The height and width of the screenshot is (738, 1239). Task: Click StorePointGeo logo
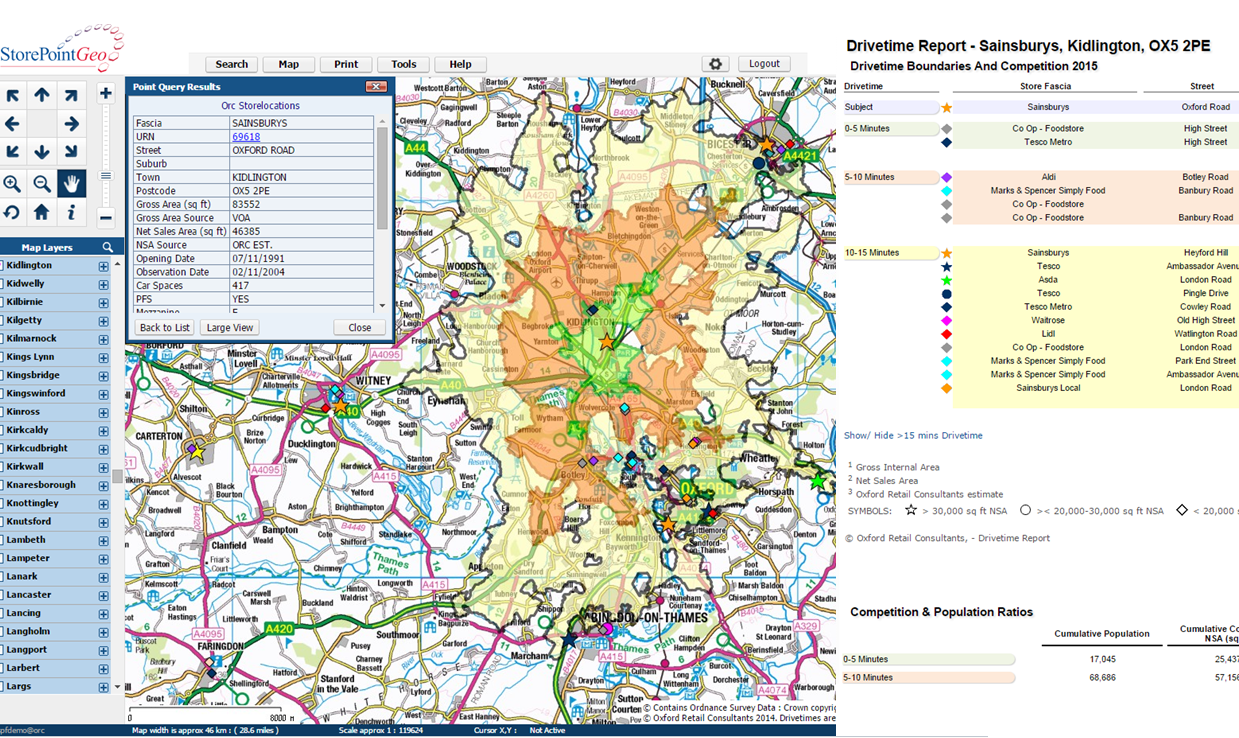tap(62, 48)
